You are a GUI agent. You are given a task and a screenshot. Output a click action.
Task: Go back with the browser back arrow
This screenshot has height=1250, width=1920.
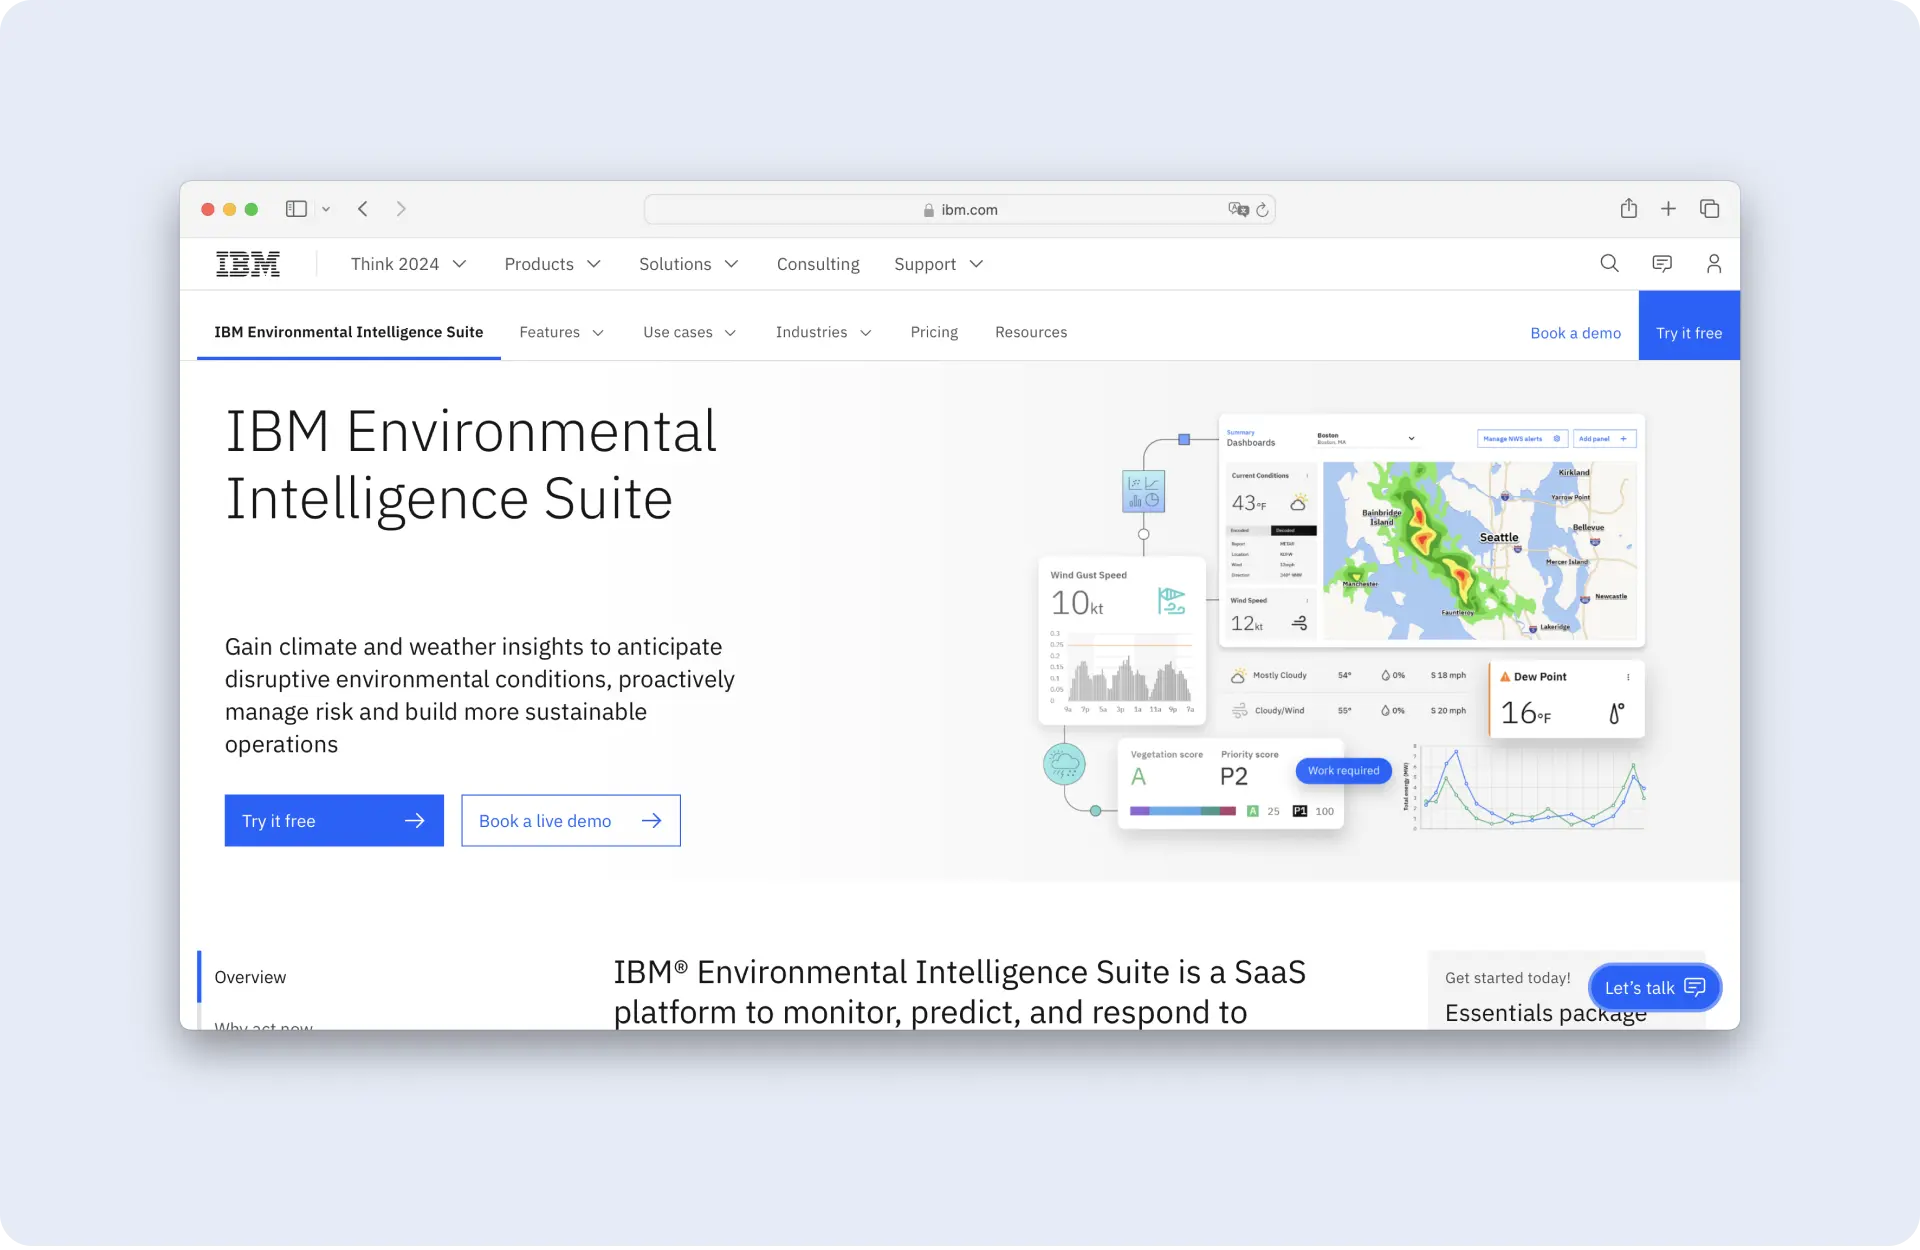tap(363, 209)
